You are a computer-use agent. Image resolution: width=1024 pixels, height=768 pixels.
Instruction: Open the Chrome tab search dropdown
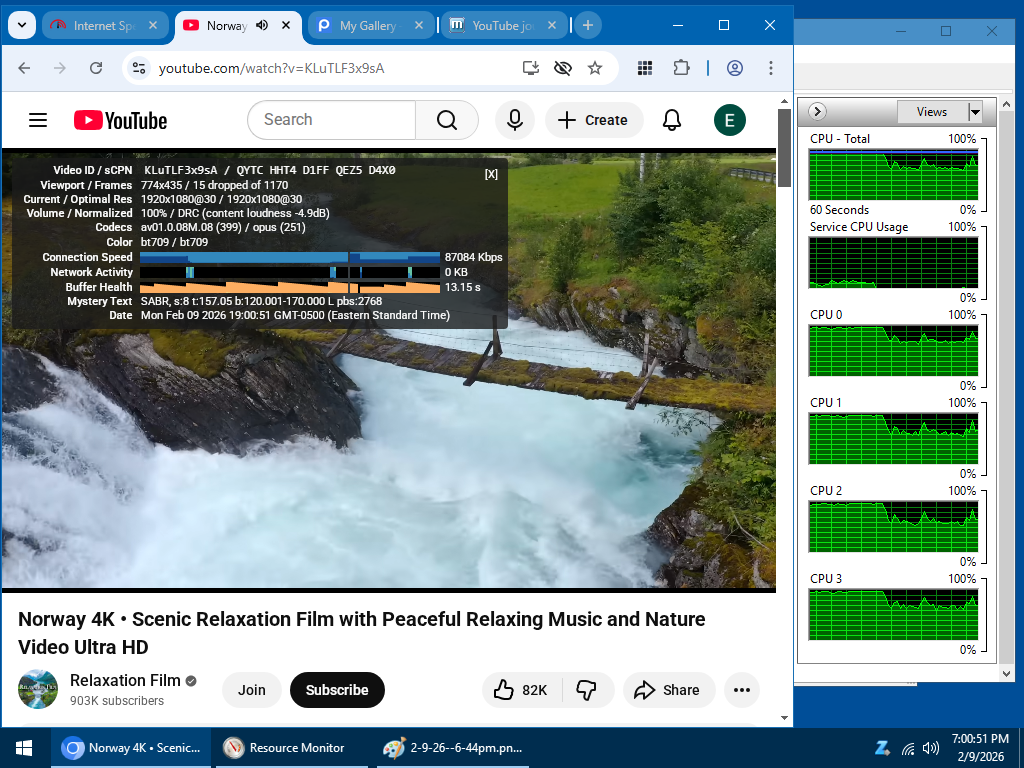(x=22, y=25)
